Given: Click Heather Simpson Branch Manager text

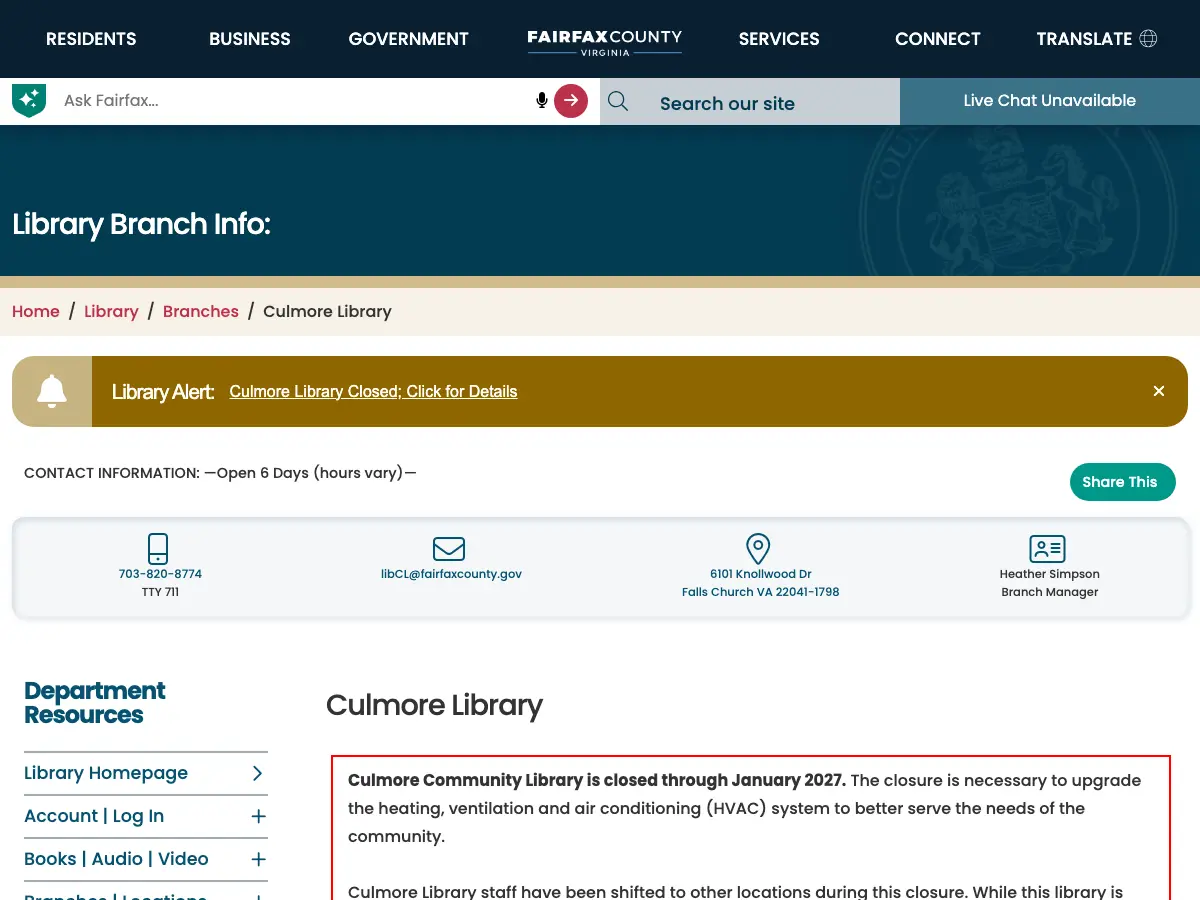Looking at the screenshot, I should 1050,583.
